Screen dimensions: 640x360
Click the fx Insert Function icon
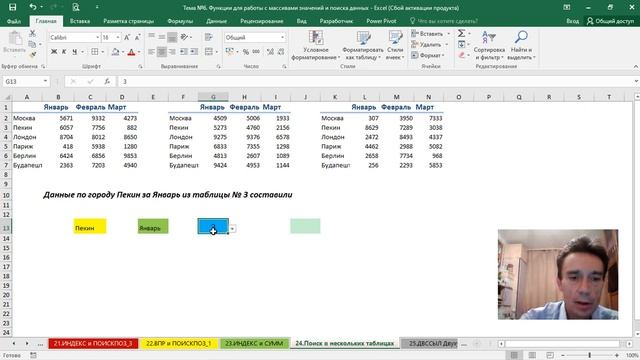[107, 81]
